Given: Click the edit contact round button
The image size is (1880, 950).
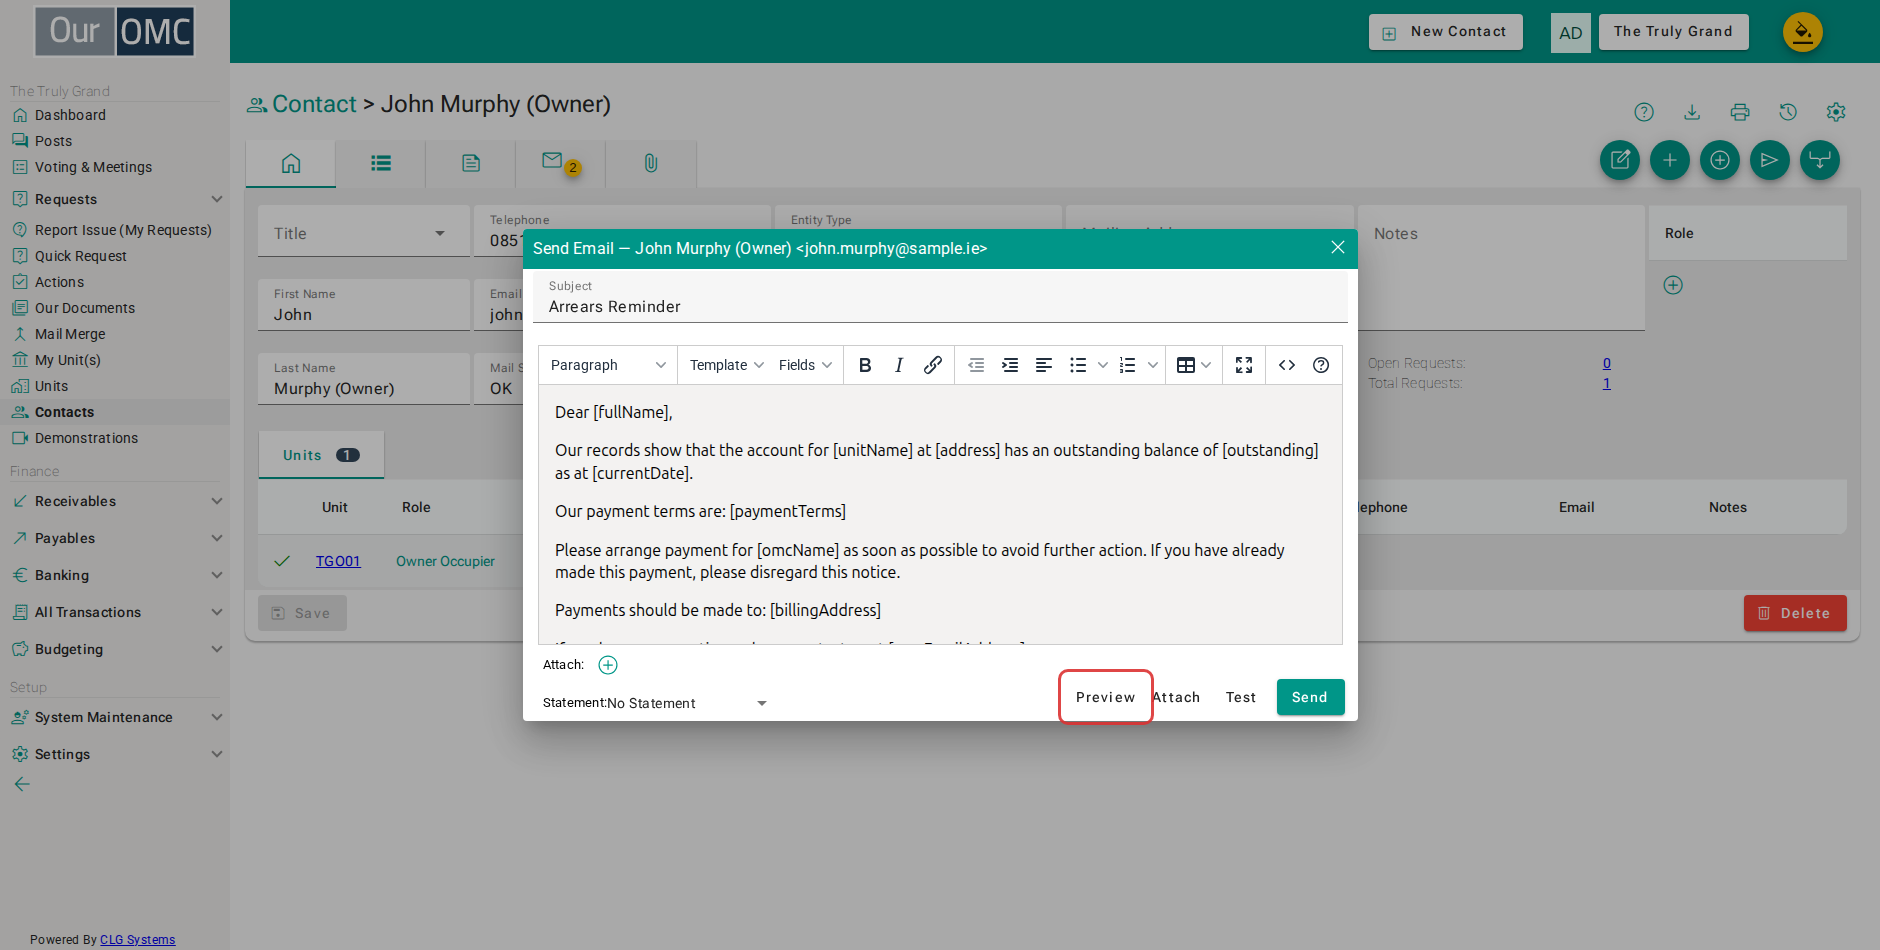Looking at the screenshot, I should click(1620, 160).
